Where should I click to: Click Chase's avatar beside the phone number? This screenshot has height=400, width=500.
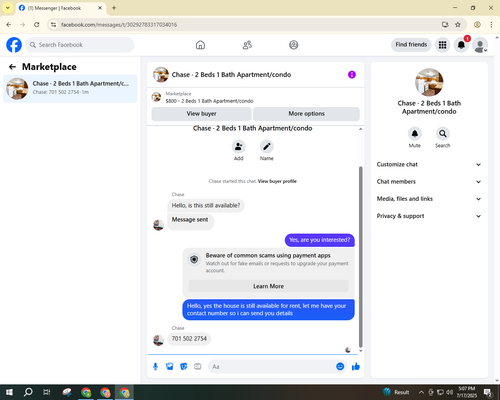158,340
